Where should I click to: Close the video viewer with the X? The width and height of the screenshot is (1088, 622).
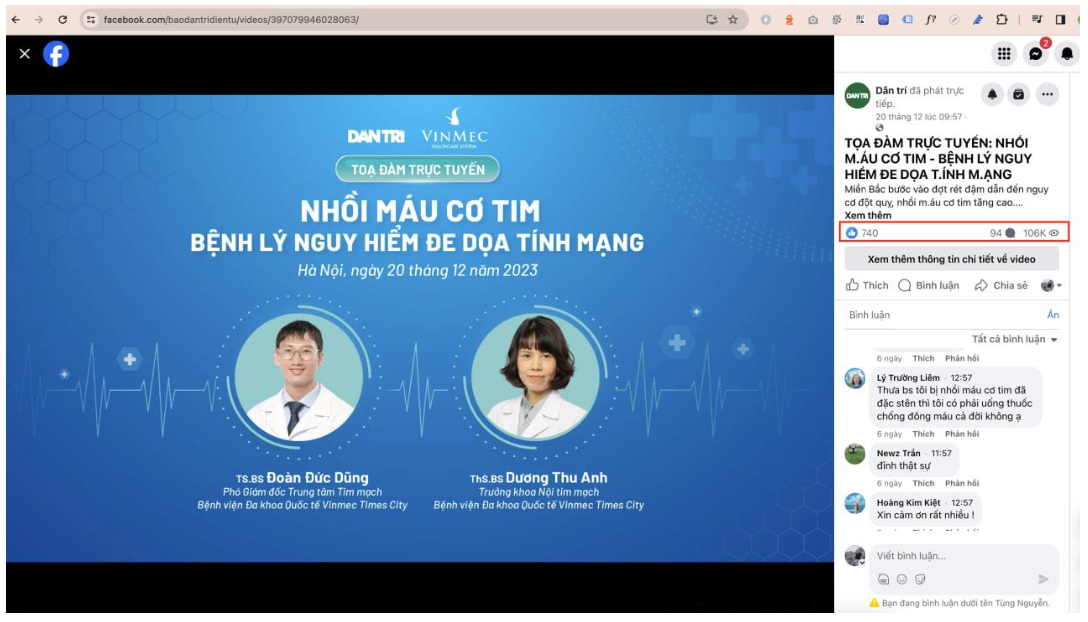click(25, 53)
